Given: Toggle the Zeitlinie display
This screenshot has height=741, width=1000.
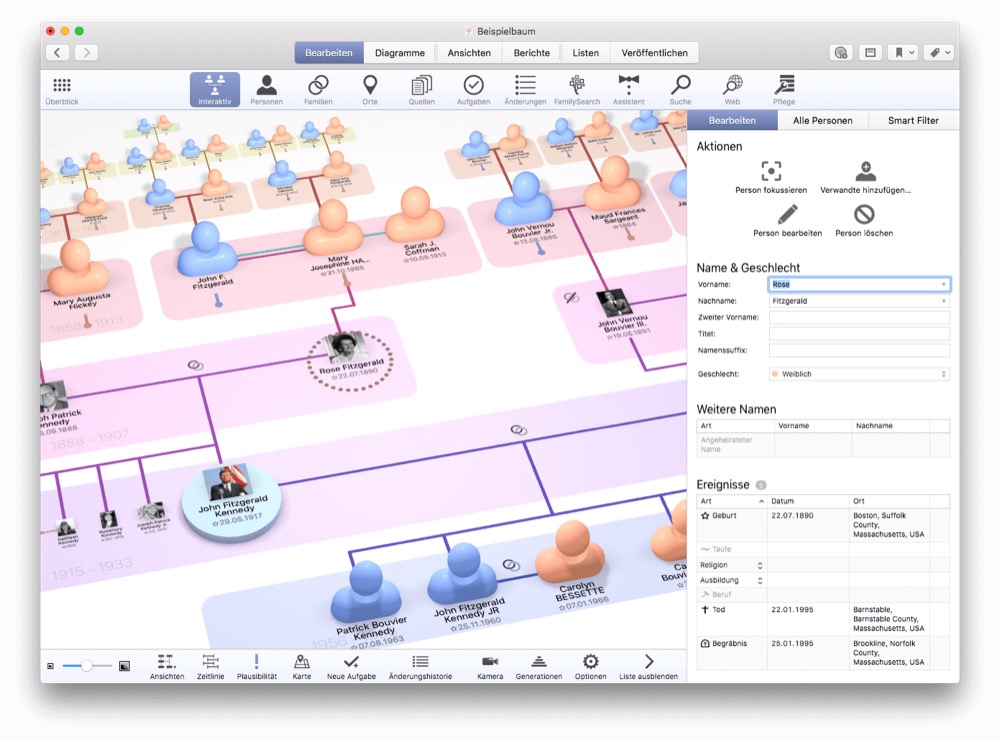Looking at the screenshot, I should click(211, 666).
